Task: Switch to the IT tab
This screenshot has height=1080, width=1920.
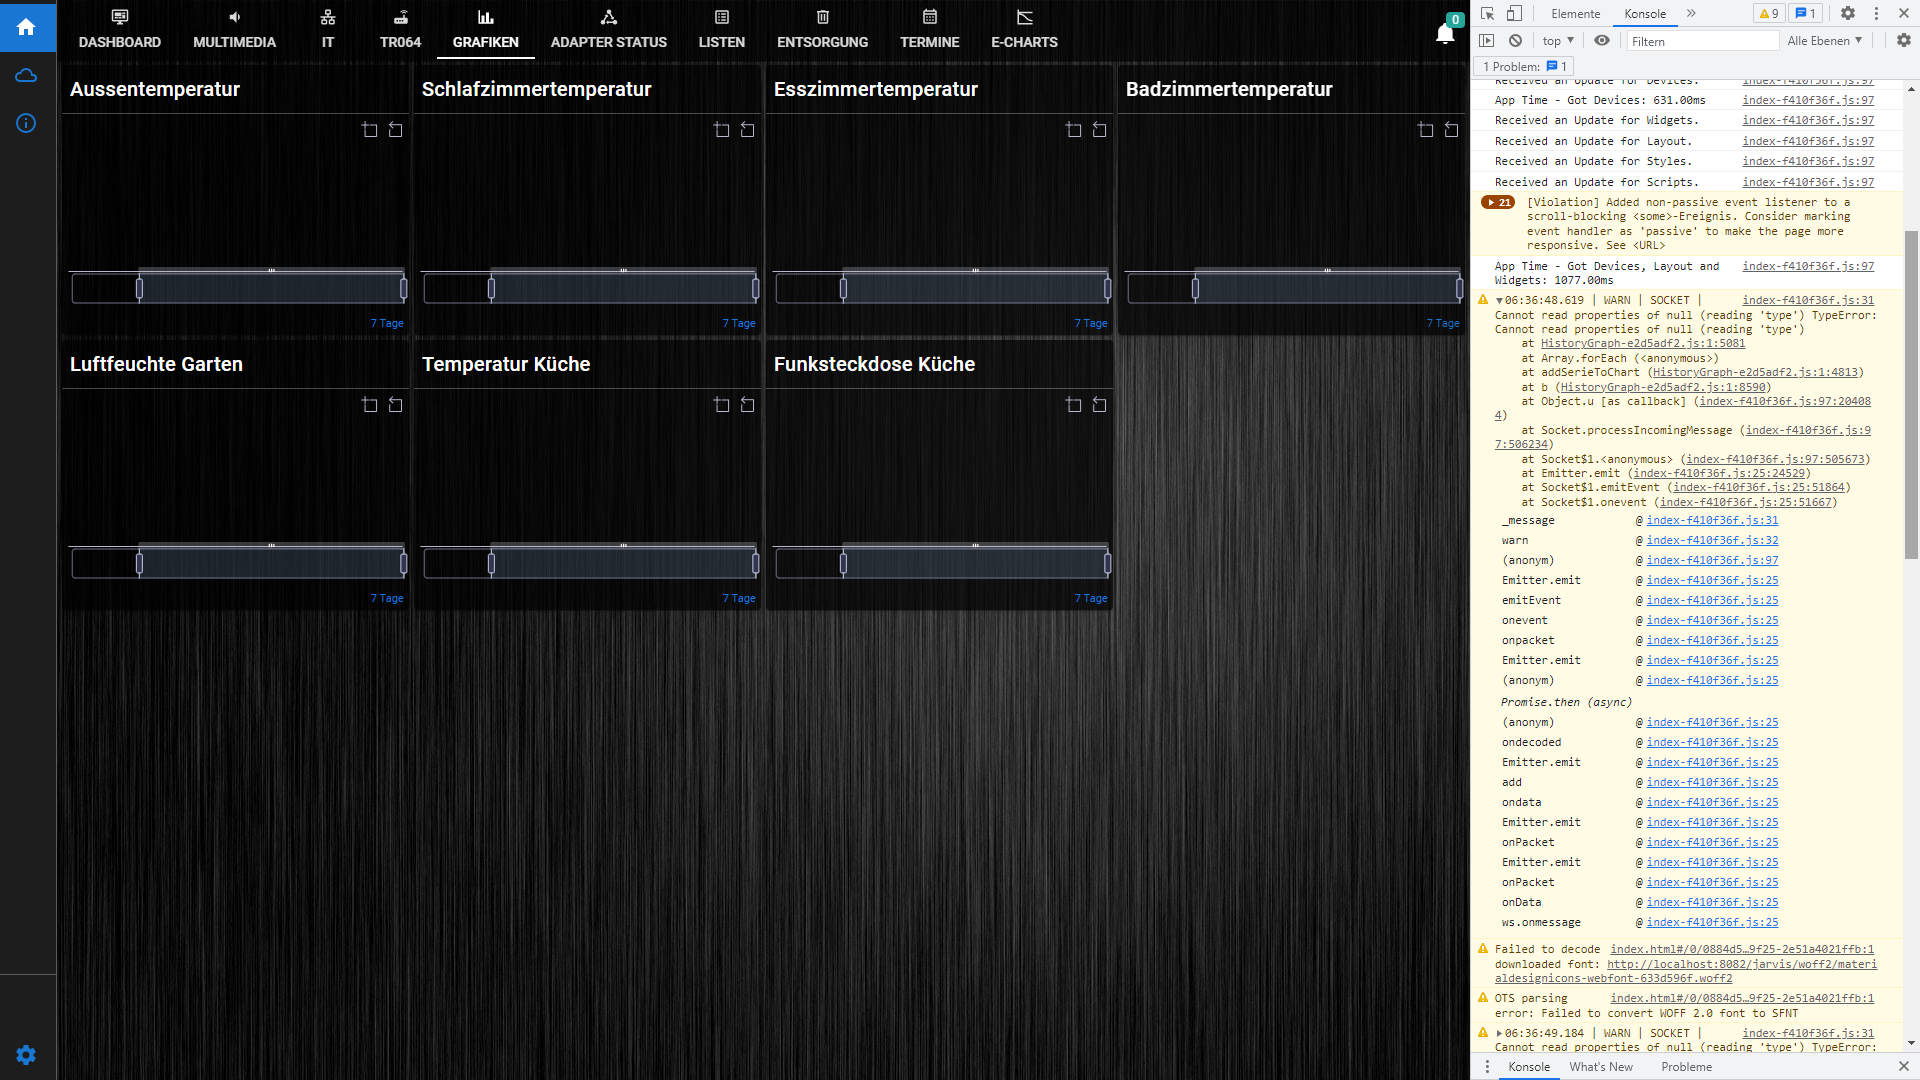Action: point(328,28)
